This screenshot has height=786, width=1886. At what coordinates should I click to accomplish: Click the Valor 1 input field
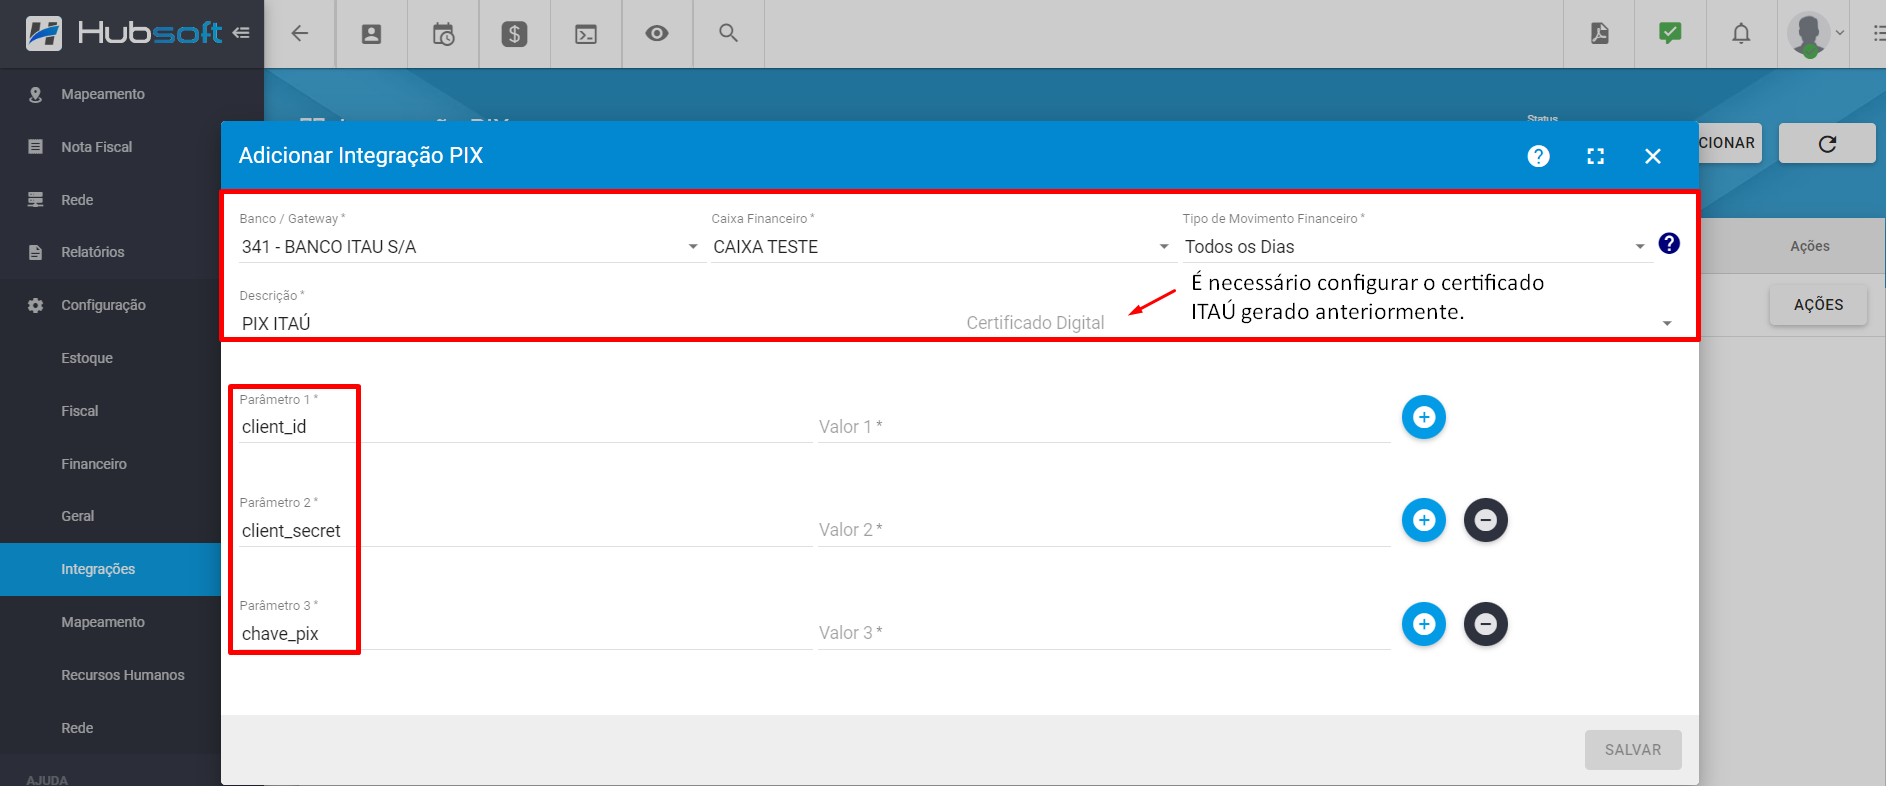pos(1104,427)
